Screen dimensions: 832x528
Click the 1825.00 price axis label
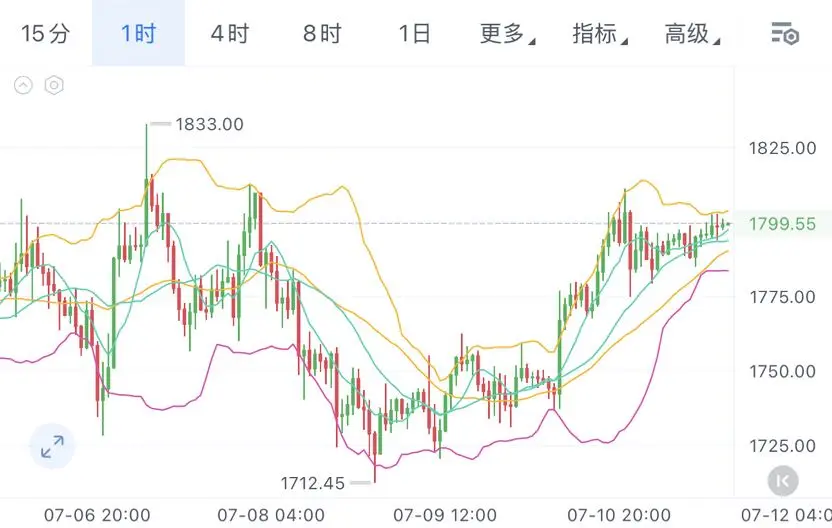coord(782,148)
